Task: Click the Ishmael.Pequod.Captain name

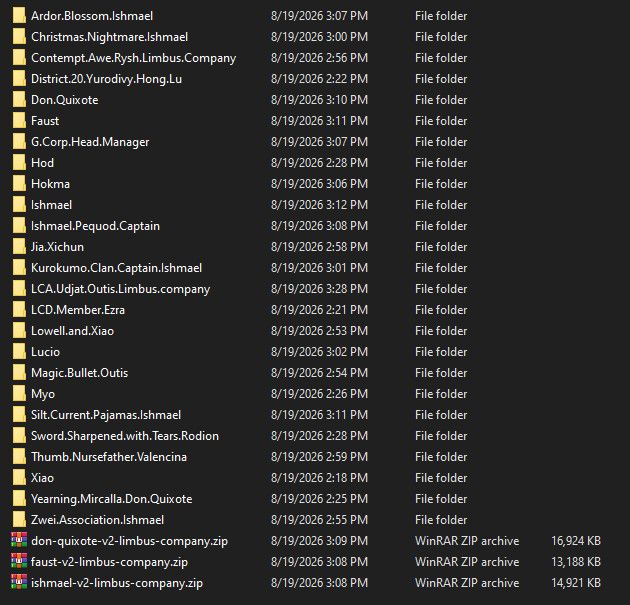Action: click(x=95, y=226)
